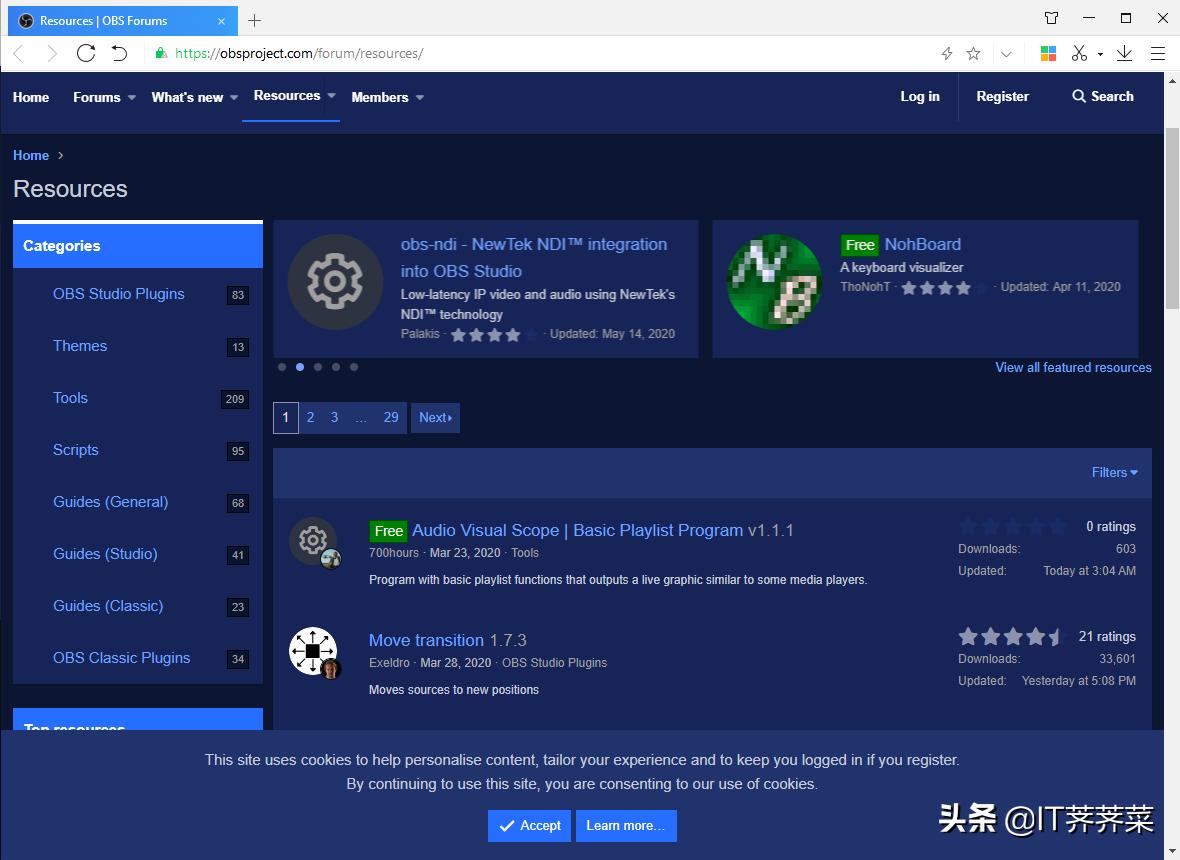Click the Audio Visual Scope resource icon
This screenshot has width=1180, height=860.
[313, 540]
